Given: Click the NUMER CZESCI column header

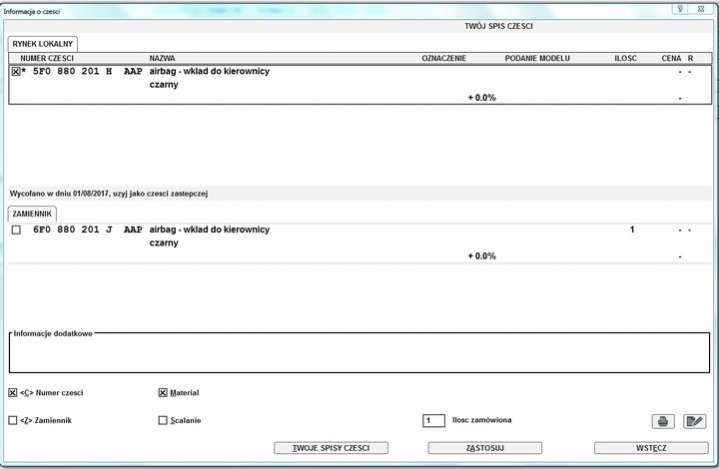Looking at the screenshot, I should 47,58.
